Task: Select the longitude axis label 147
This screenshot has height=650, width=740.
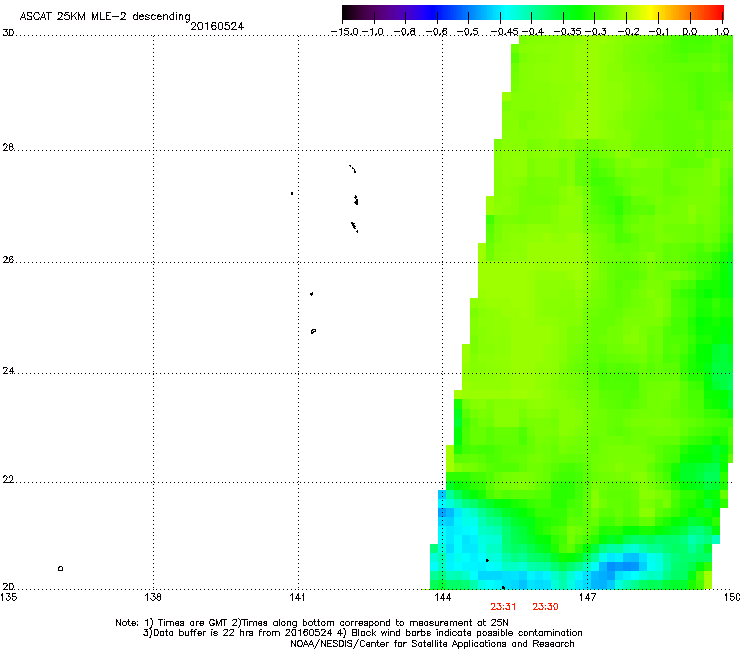Action: 587,597
